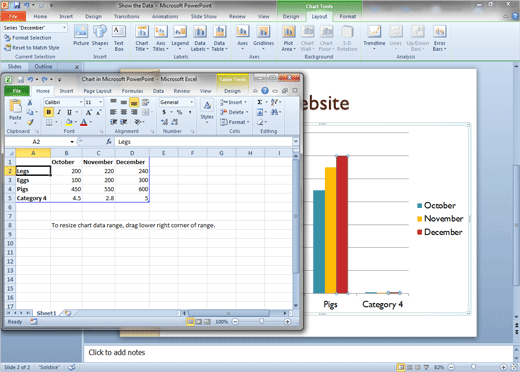Open the Axes options menu
This screenshot has width=520, height=372.
[242, 38]
